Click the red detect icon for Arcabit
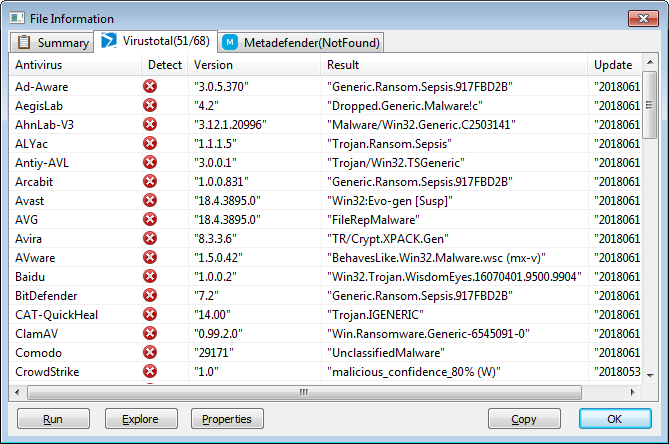This screenshot has height=444, width=669. click(150, 181)
